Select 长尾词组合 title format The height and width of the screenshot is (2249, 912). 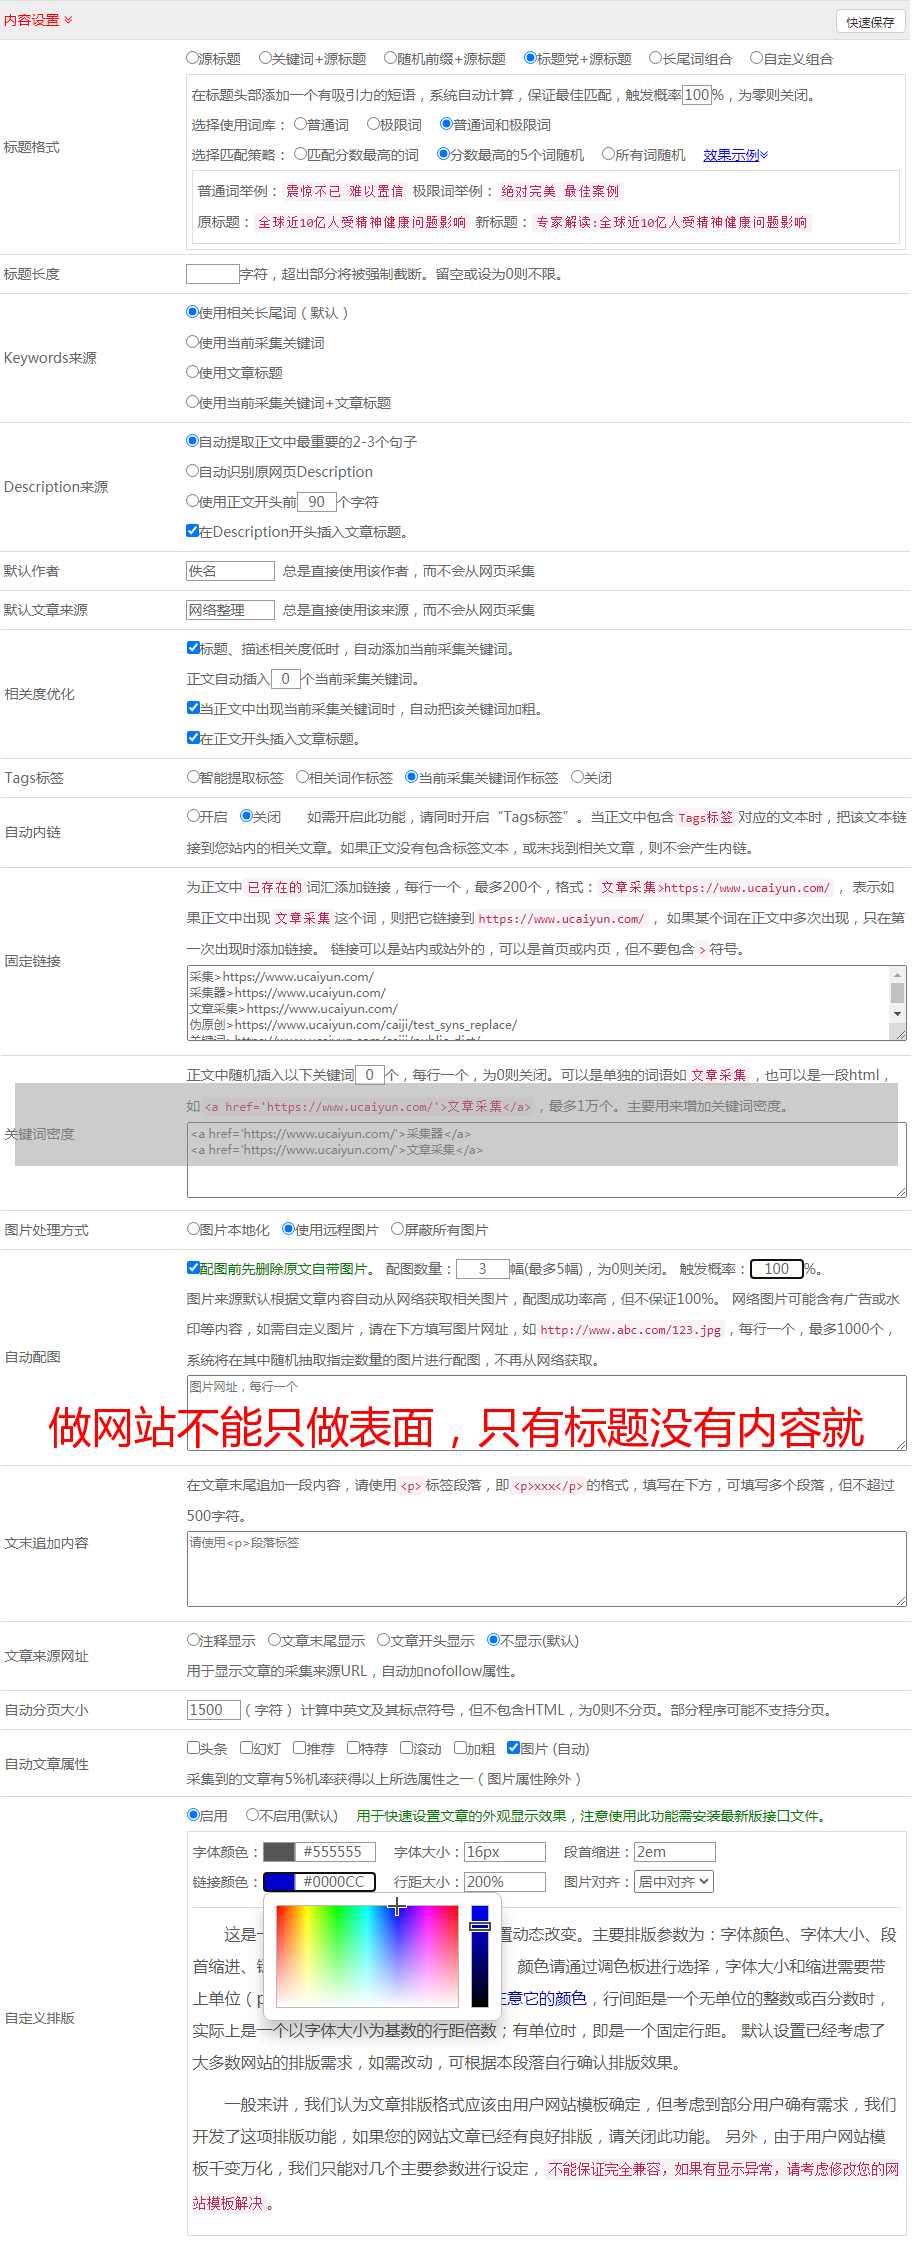point(656,58)
